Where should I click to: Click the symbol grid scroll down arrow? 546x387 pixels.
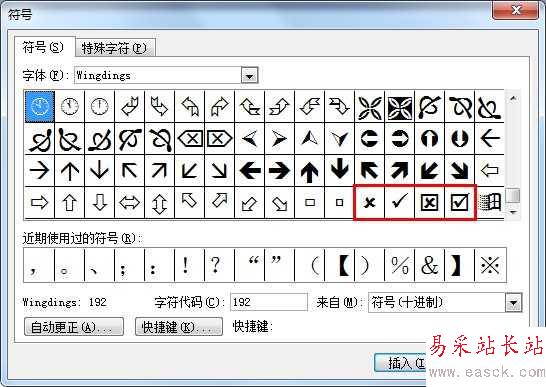[x=513, y=211]
